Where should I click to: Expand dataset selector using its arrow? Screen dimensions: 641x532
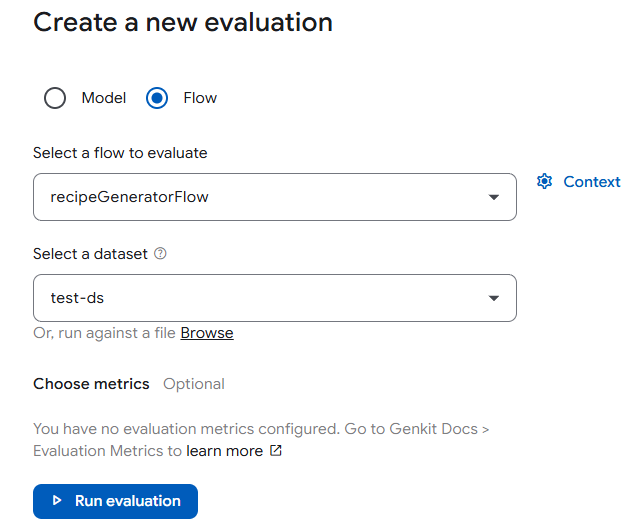493,298
